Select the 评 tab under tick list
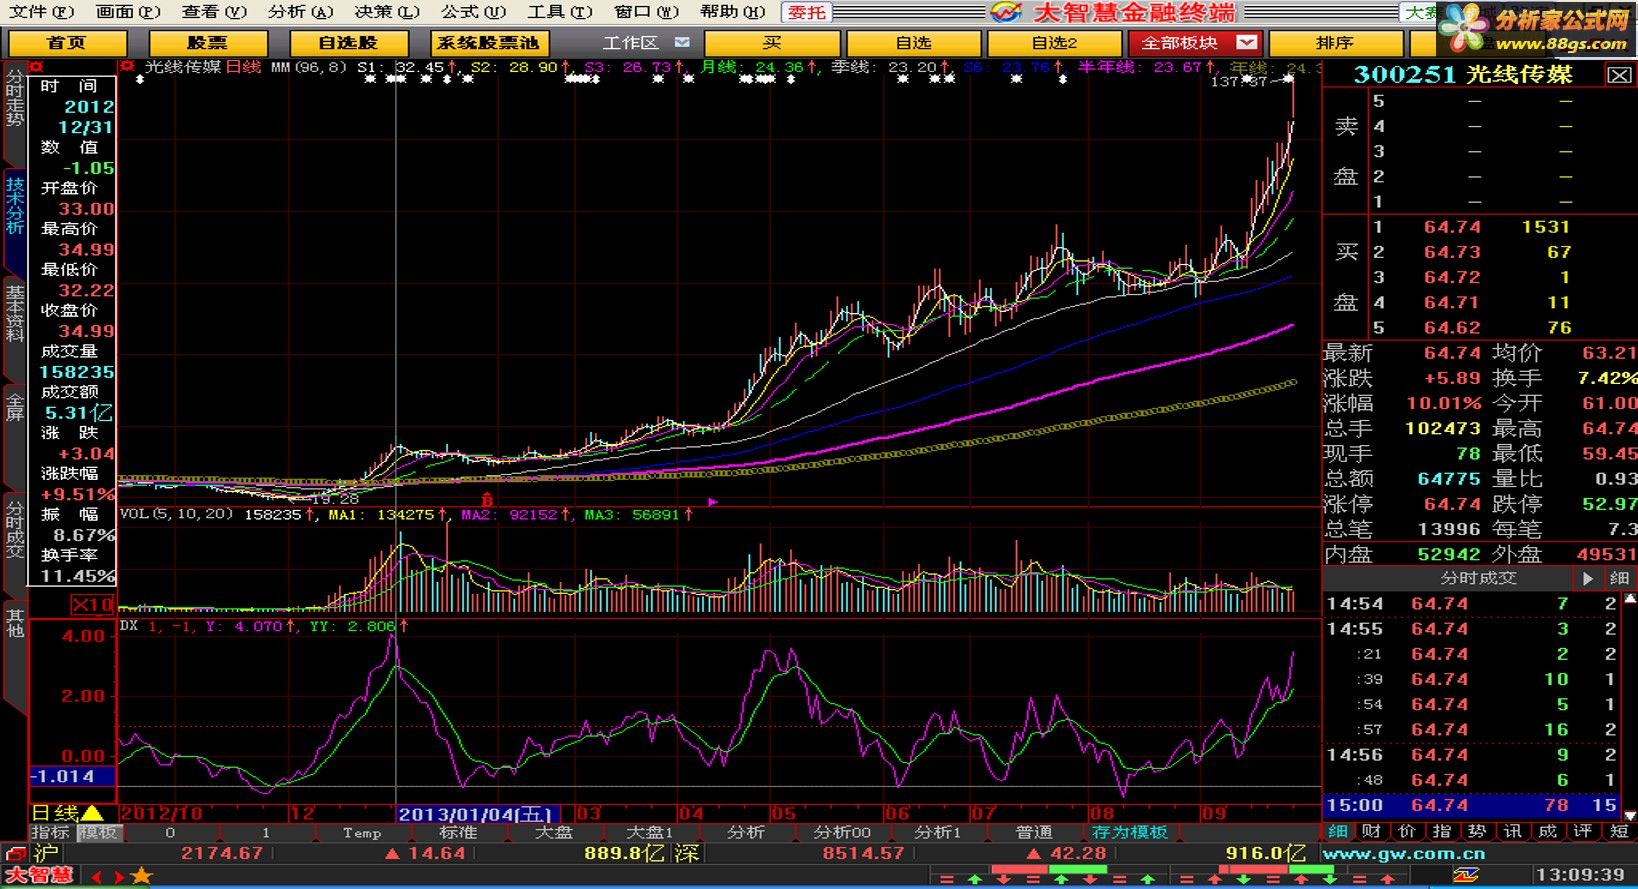1638x889 pixels. coord(1583,831)
